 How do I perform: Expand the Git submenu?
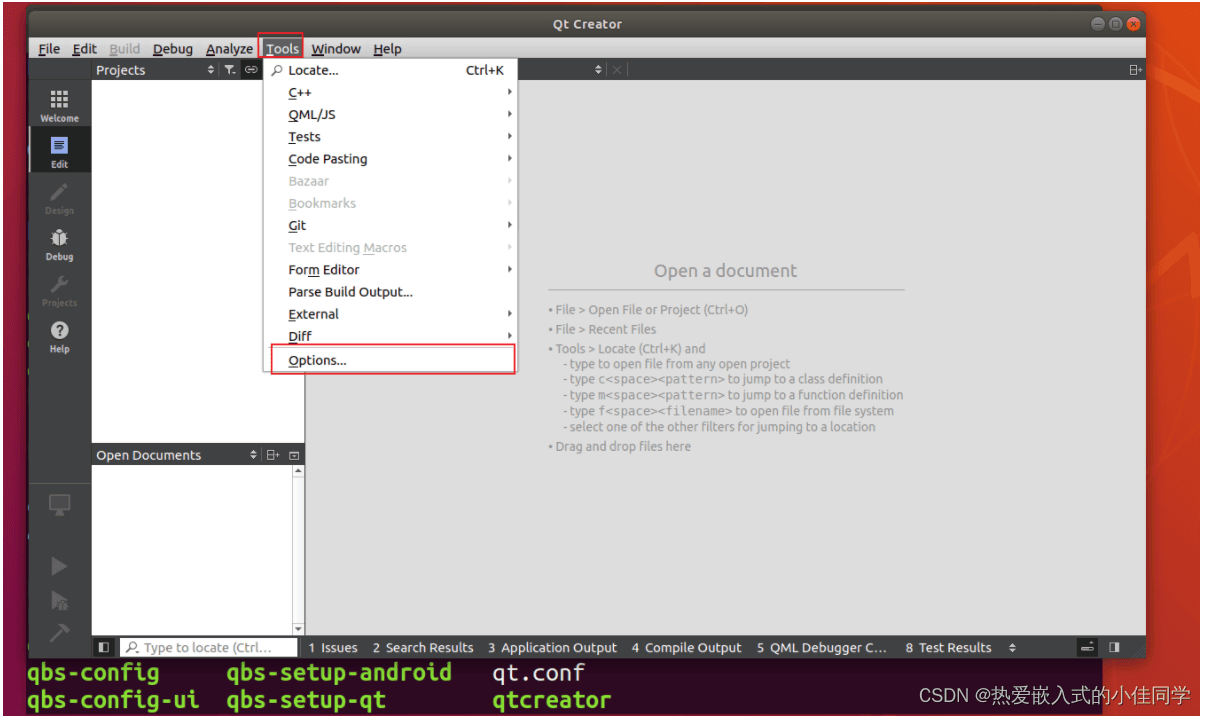pos(390,226)
